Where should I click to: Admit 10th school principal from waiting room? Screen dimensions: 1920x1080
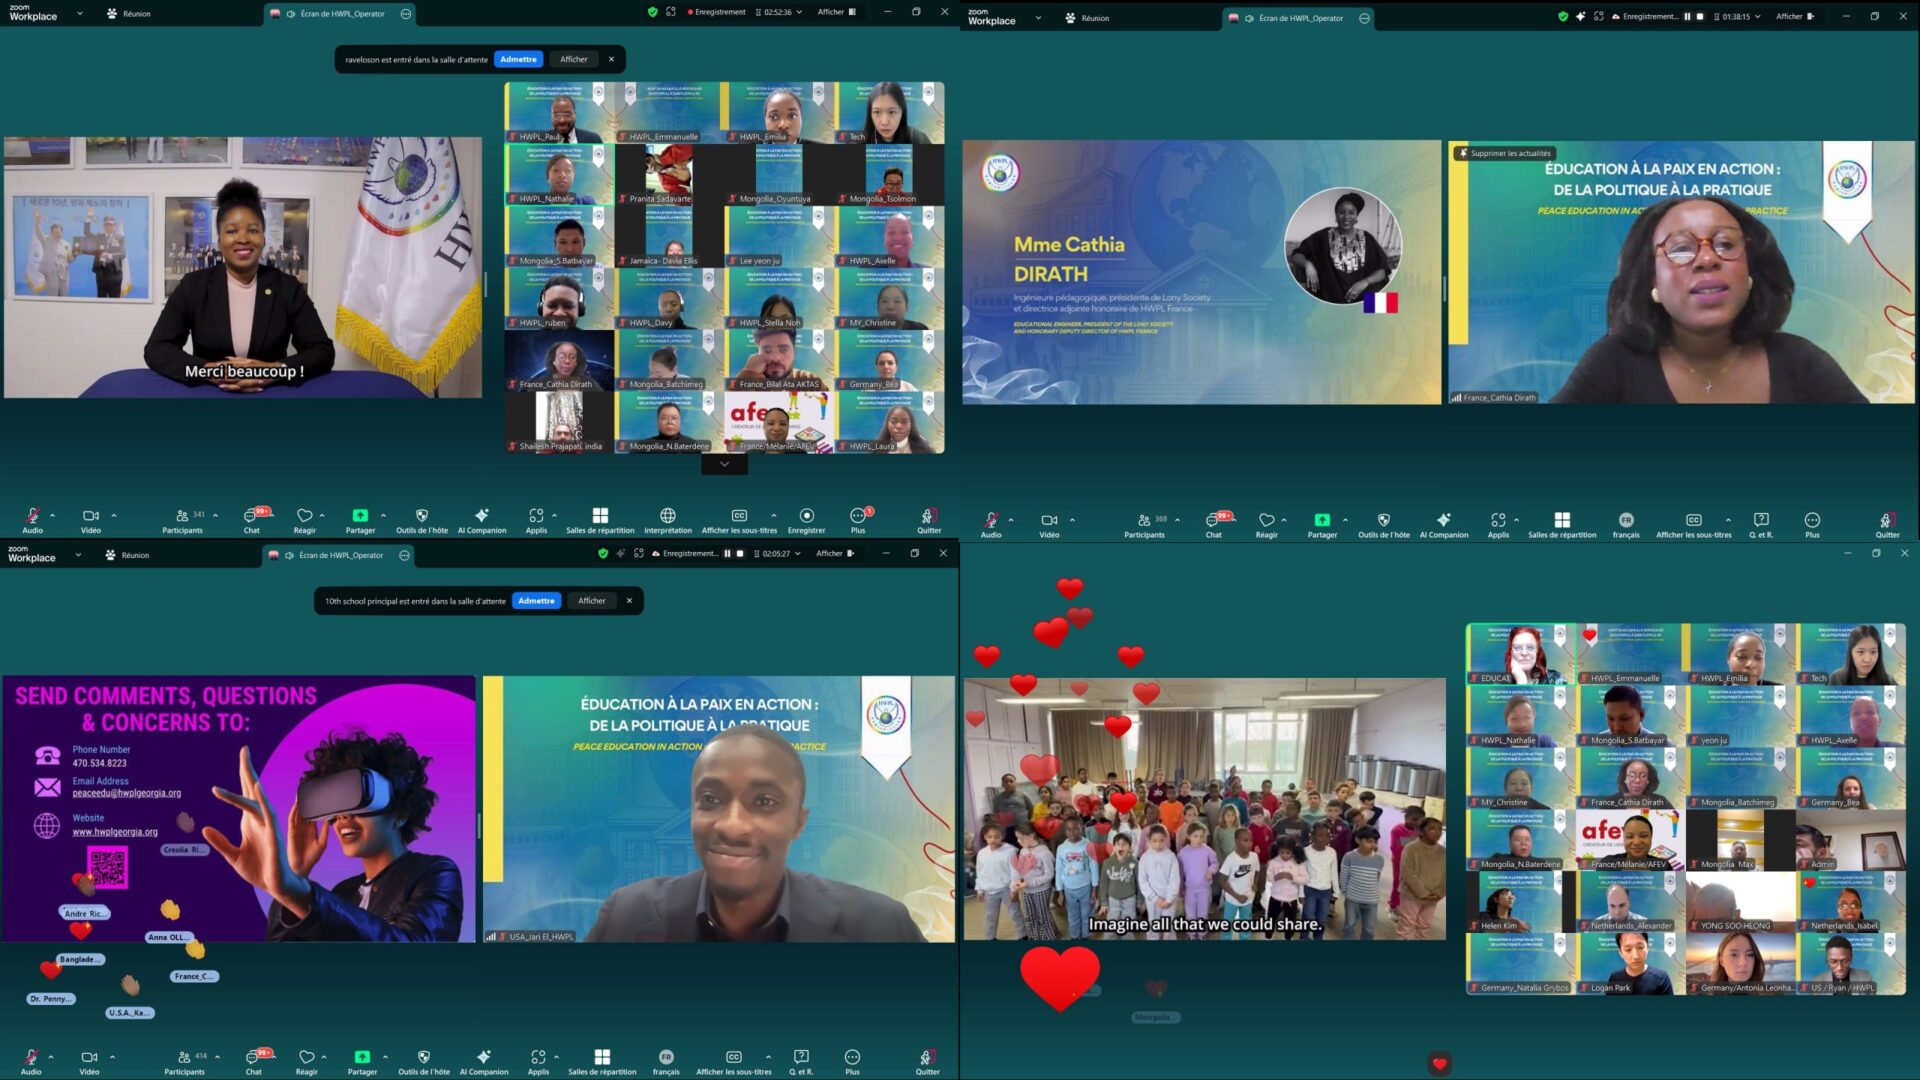536,601
